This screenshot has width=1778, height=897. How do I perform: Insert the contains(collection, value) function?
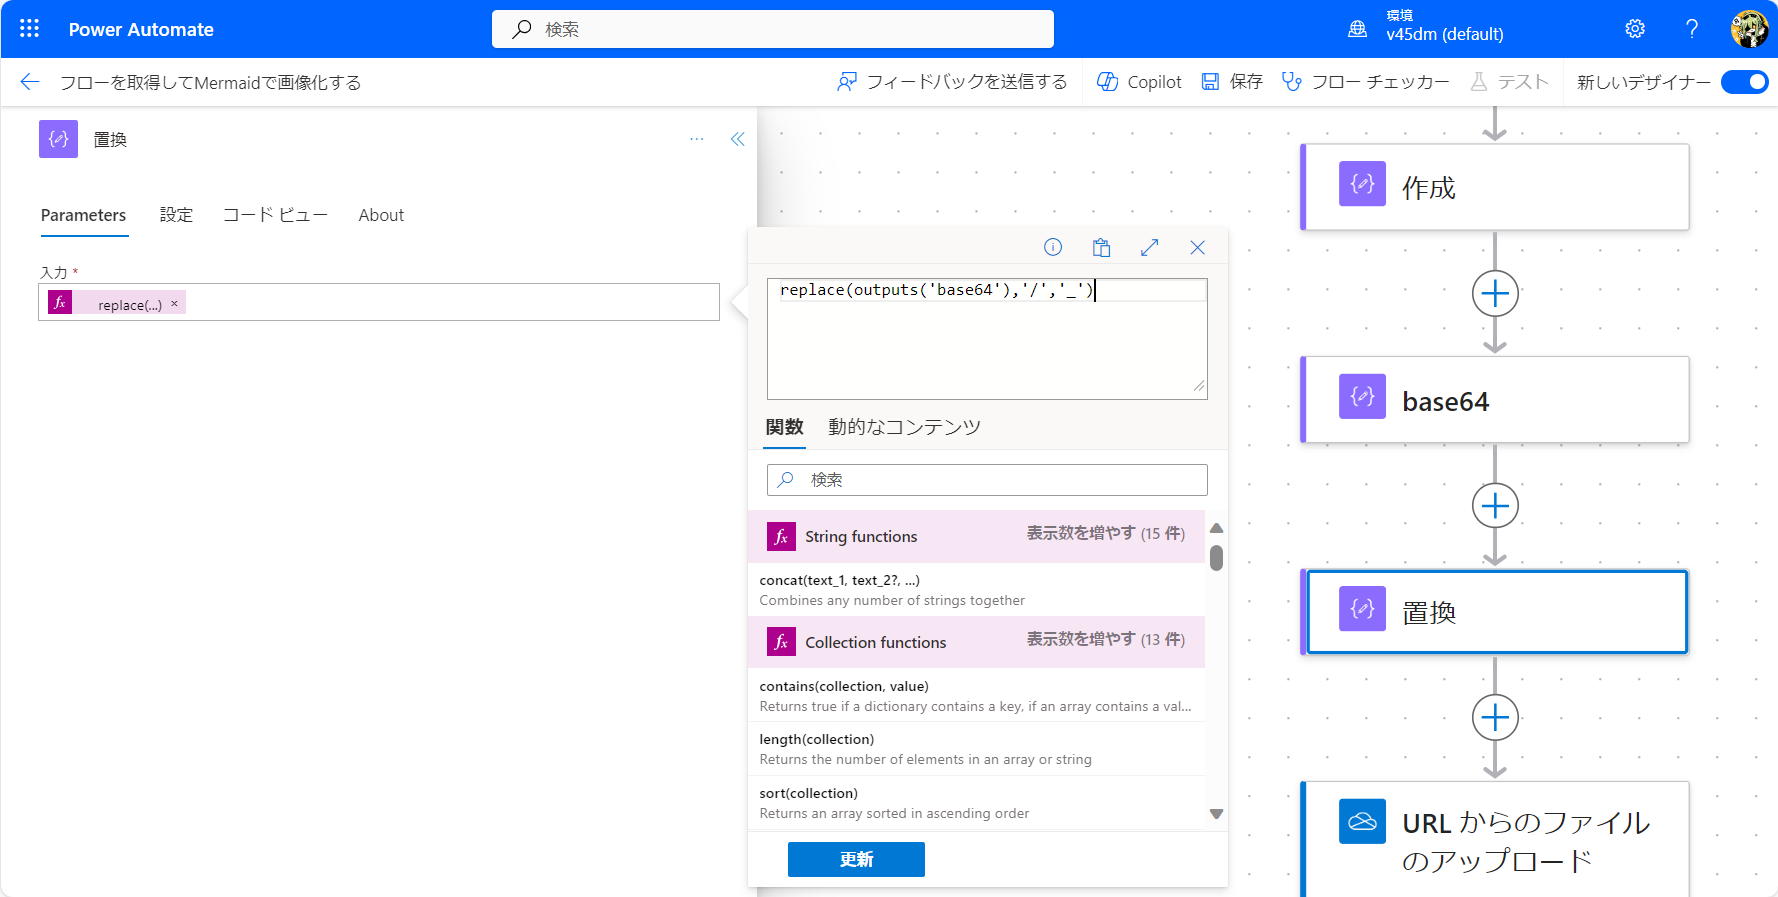(x=976, y=696)
